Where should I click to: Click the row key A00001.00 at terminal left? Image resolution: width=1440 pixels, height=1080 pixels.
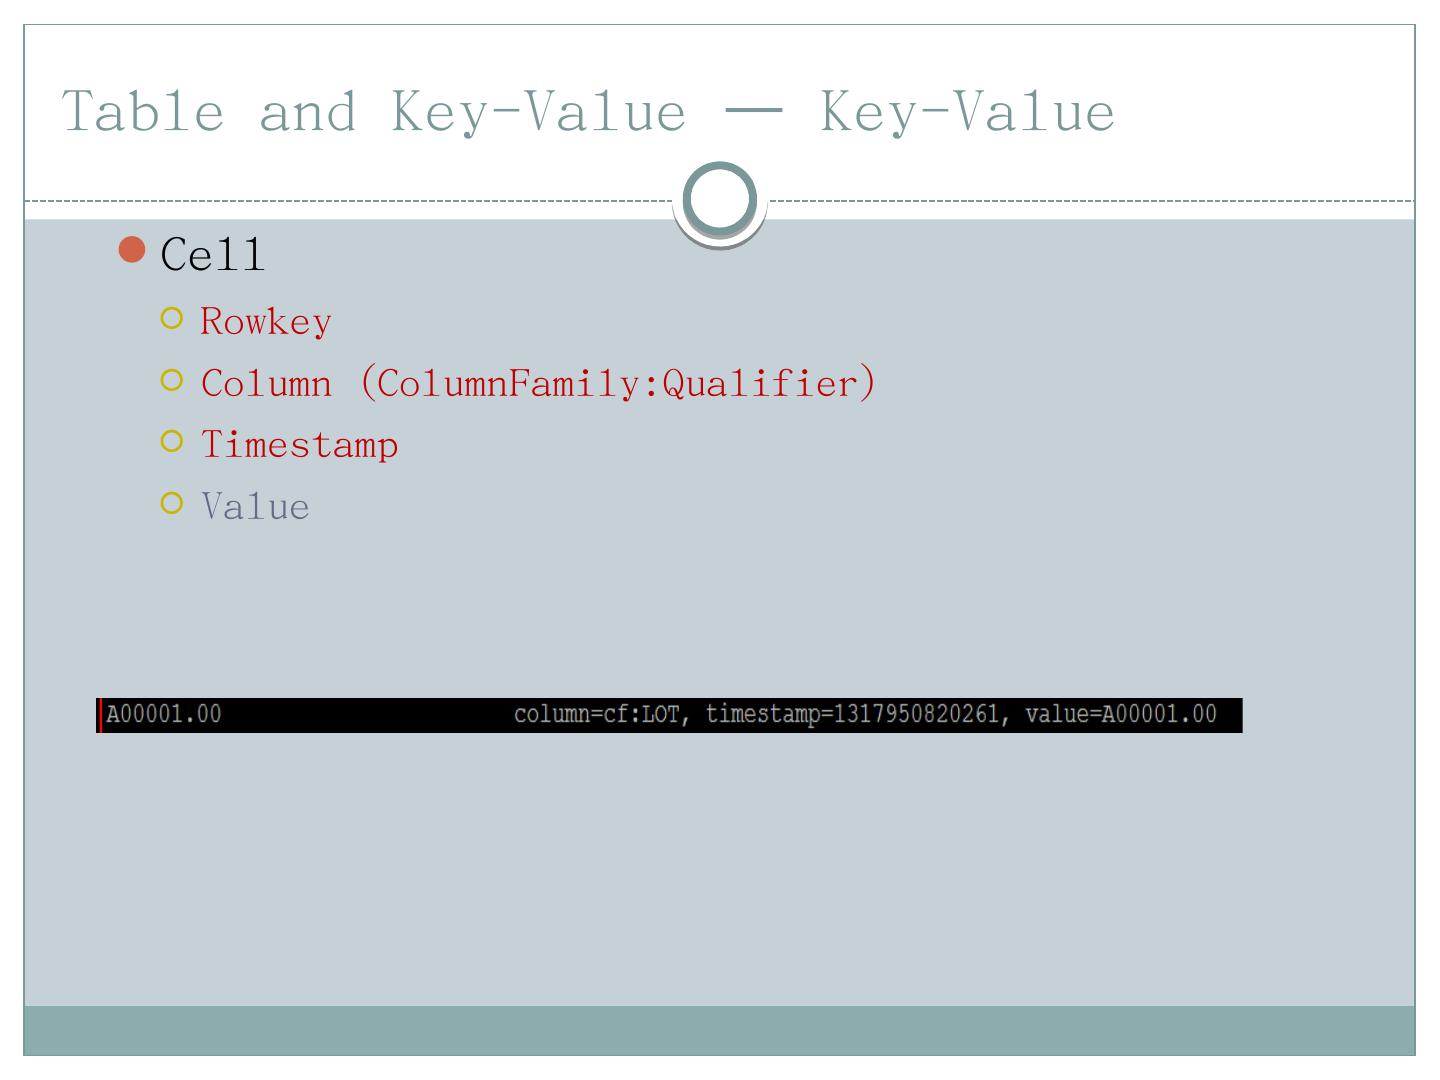165,715
